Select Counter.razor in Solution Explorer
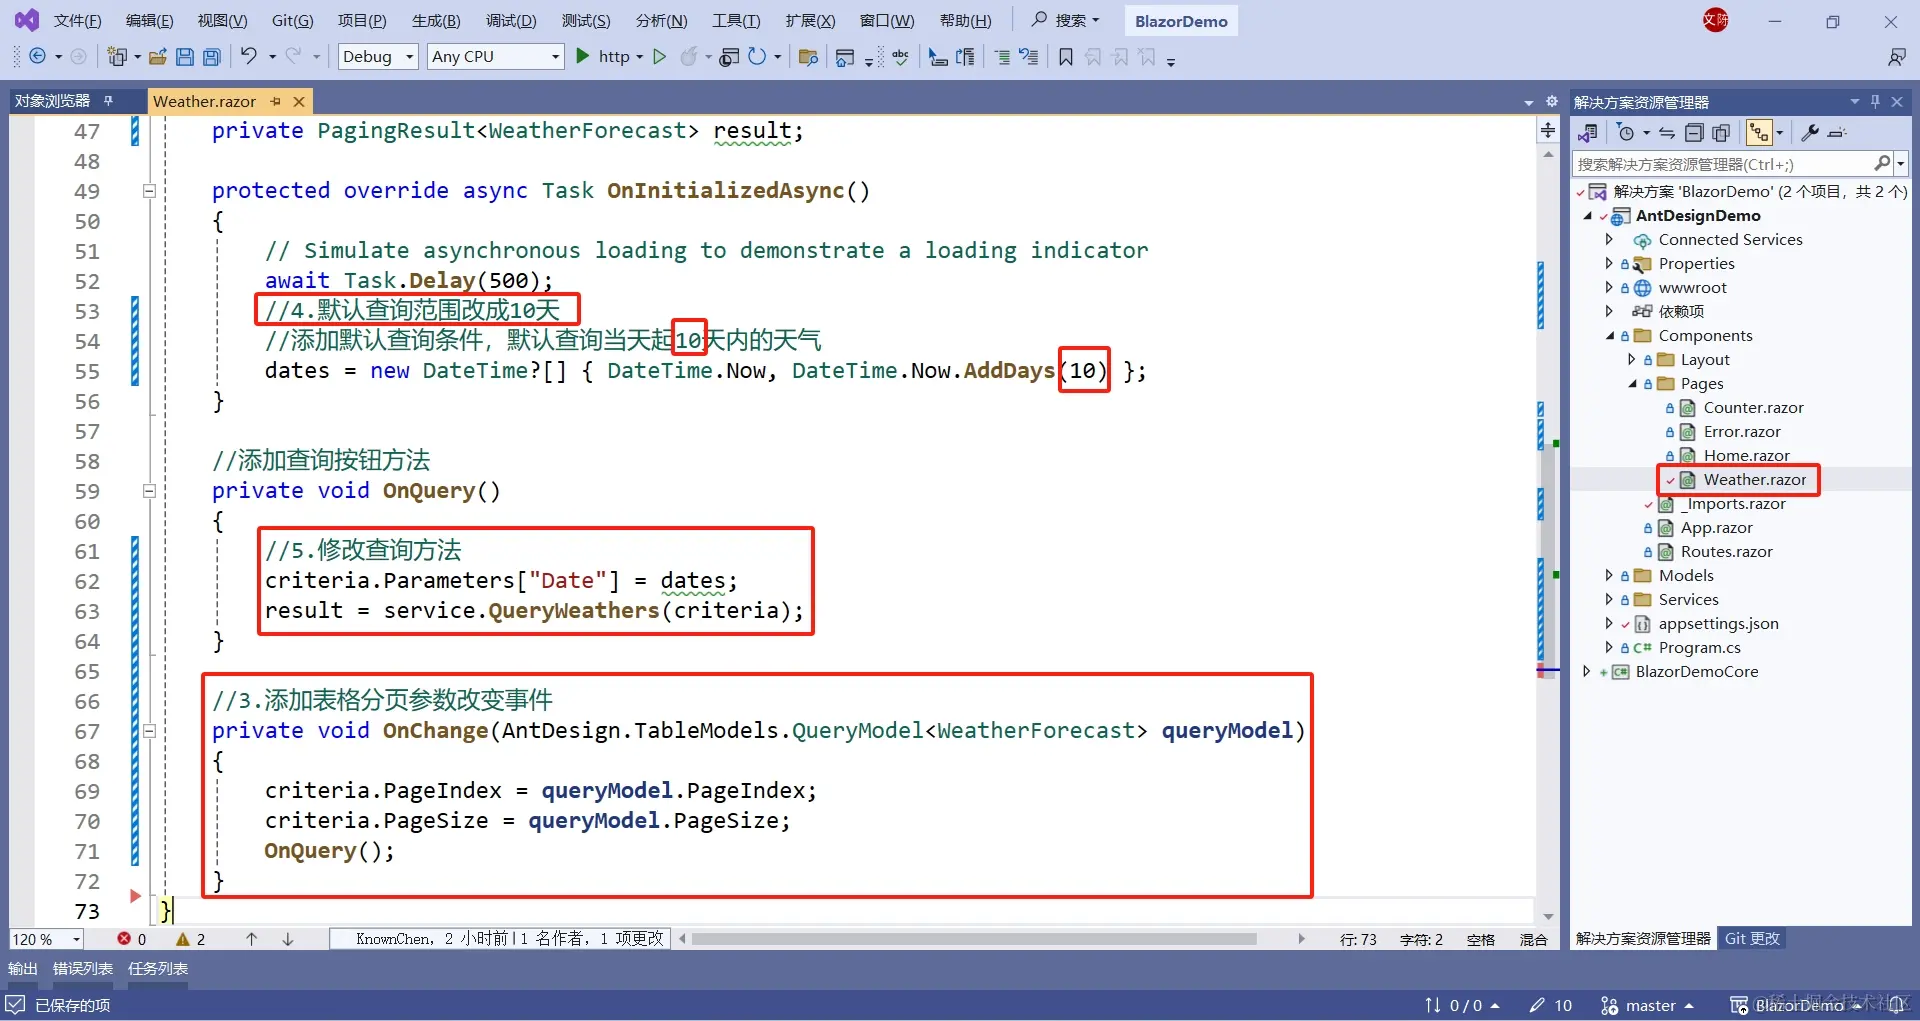Screen dimensions: 1920x1021 tap(1753, 407)
